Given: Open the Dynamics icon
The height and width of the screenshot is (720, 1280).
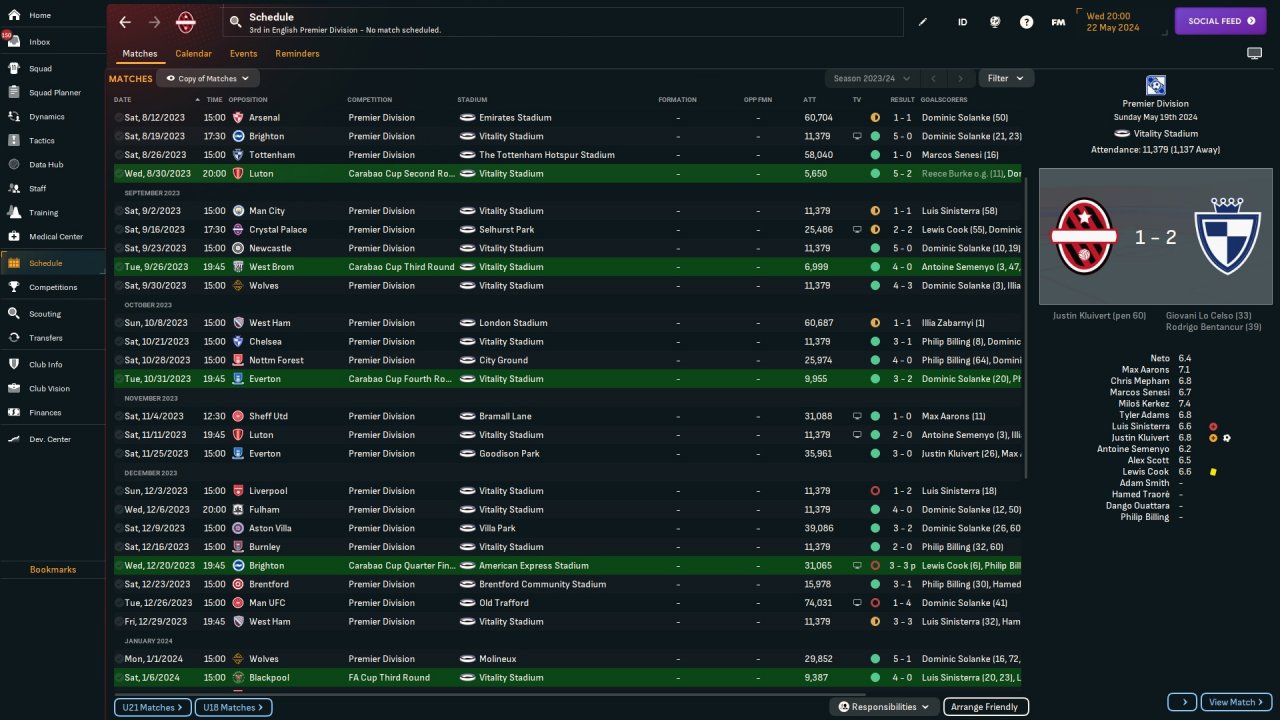Looking at the screenshot, I should [14, 117].
